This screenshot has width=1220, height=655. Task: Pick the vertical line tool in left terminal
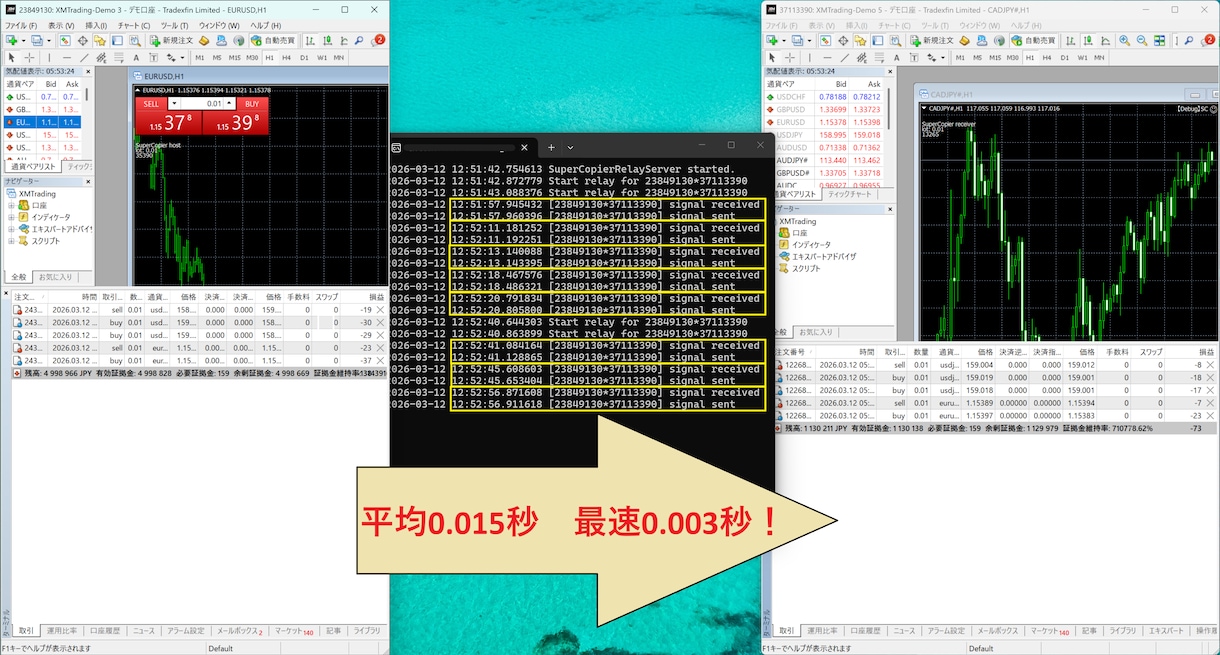[x=49, y=58]
